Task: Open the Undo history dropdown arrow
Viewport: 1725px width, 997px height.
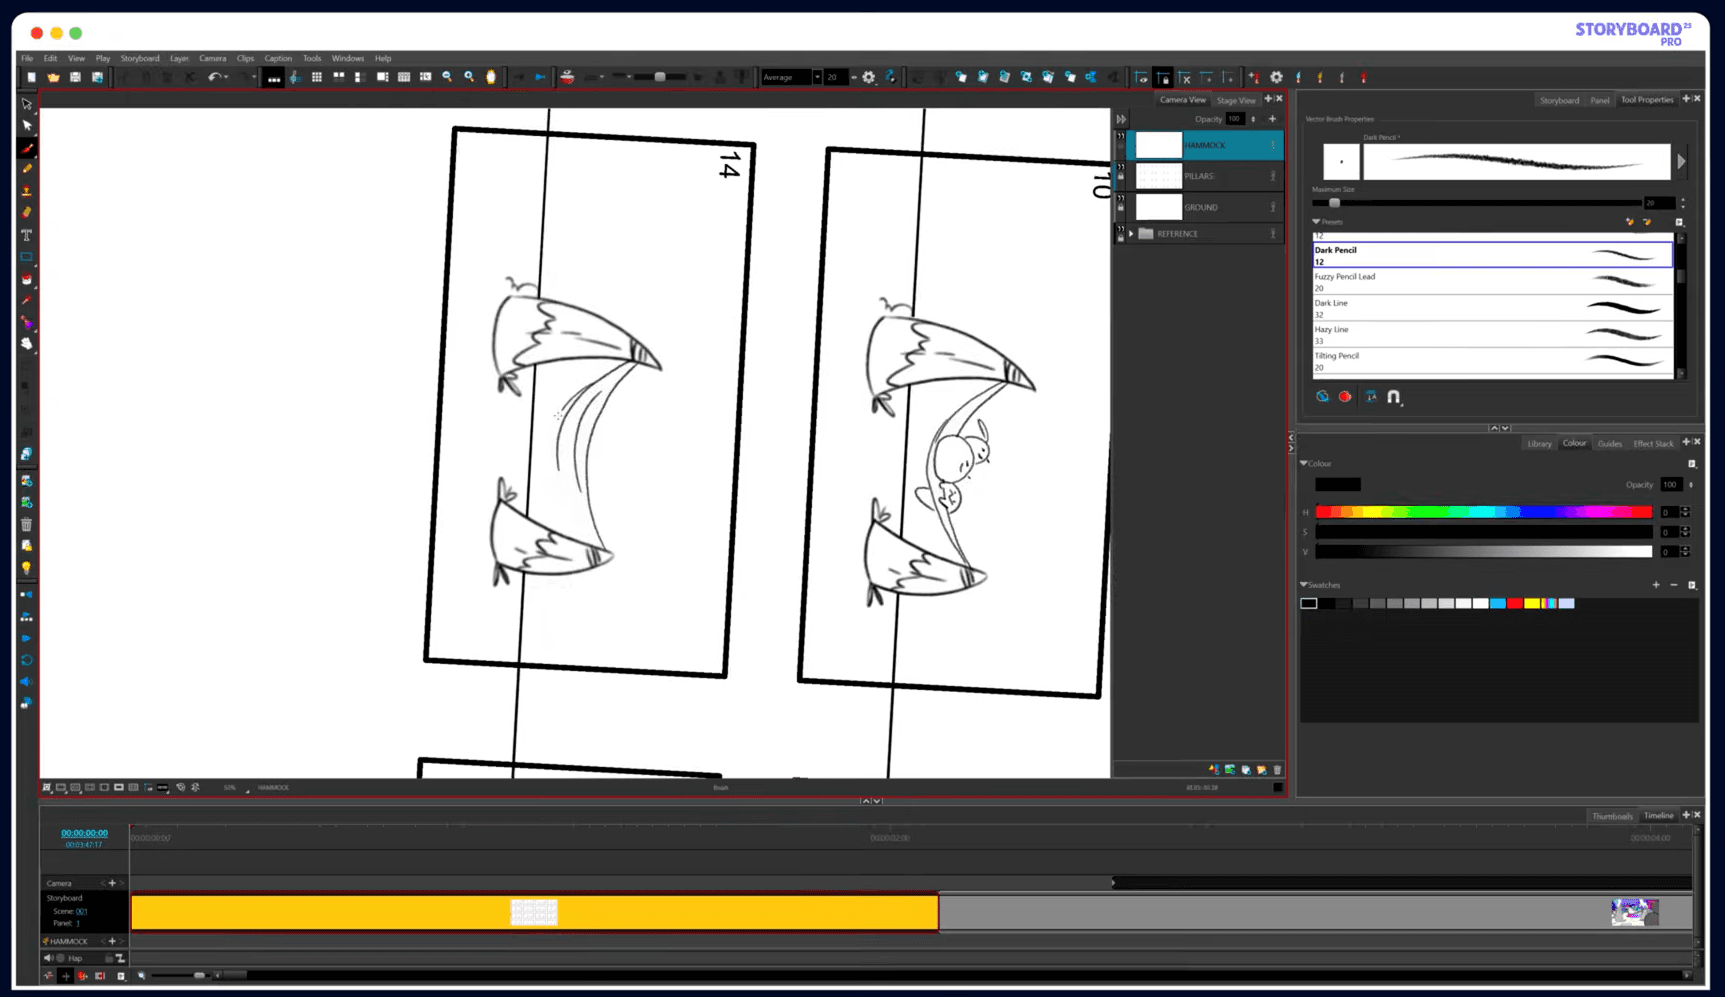Action: point(226,77)
